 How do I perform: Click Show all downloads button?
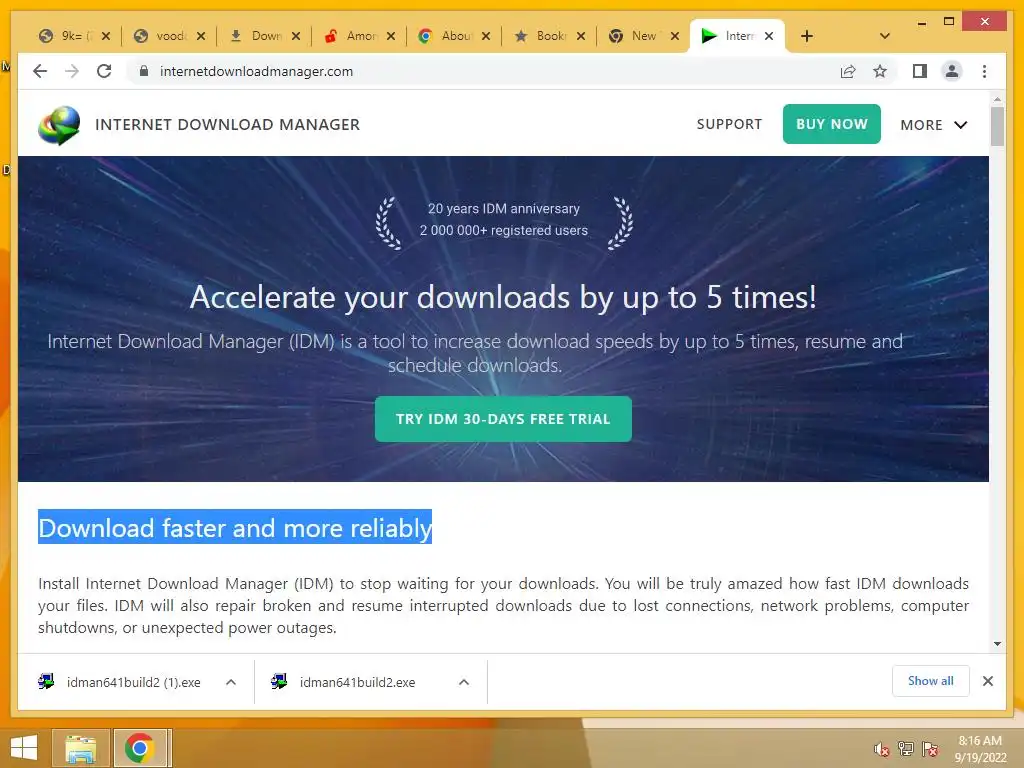(931, 681)
